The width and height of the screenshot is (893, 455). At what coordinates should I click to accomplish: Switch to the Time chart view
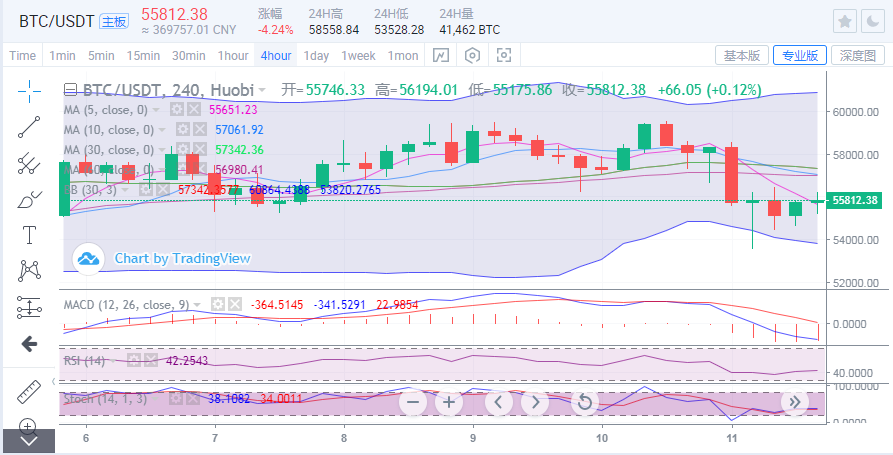23,56
